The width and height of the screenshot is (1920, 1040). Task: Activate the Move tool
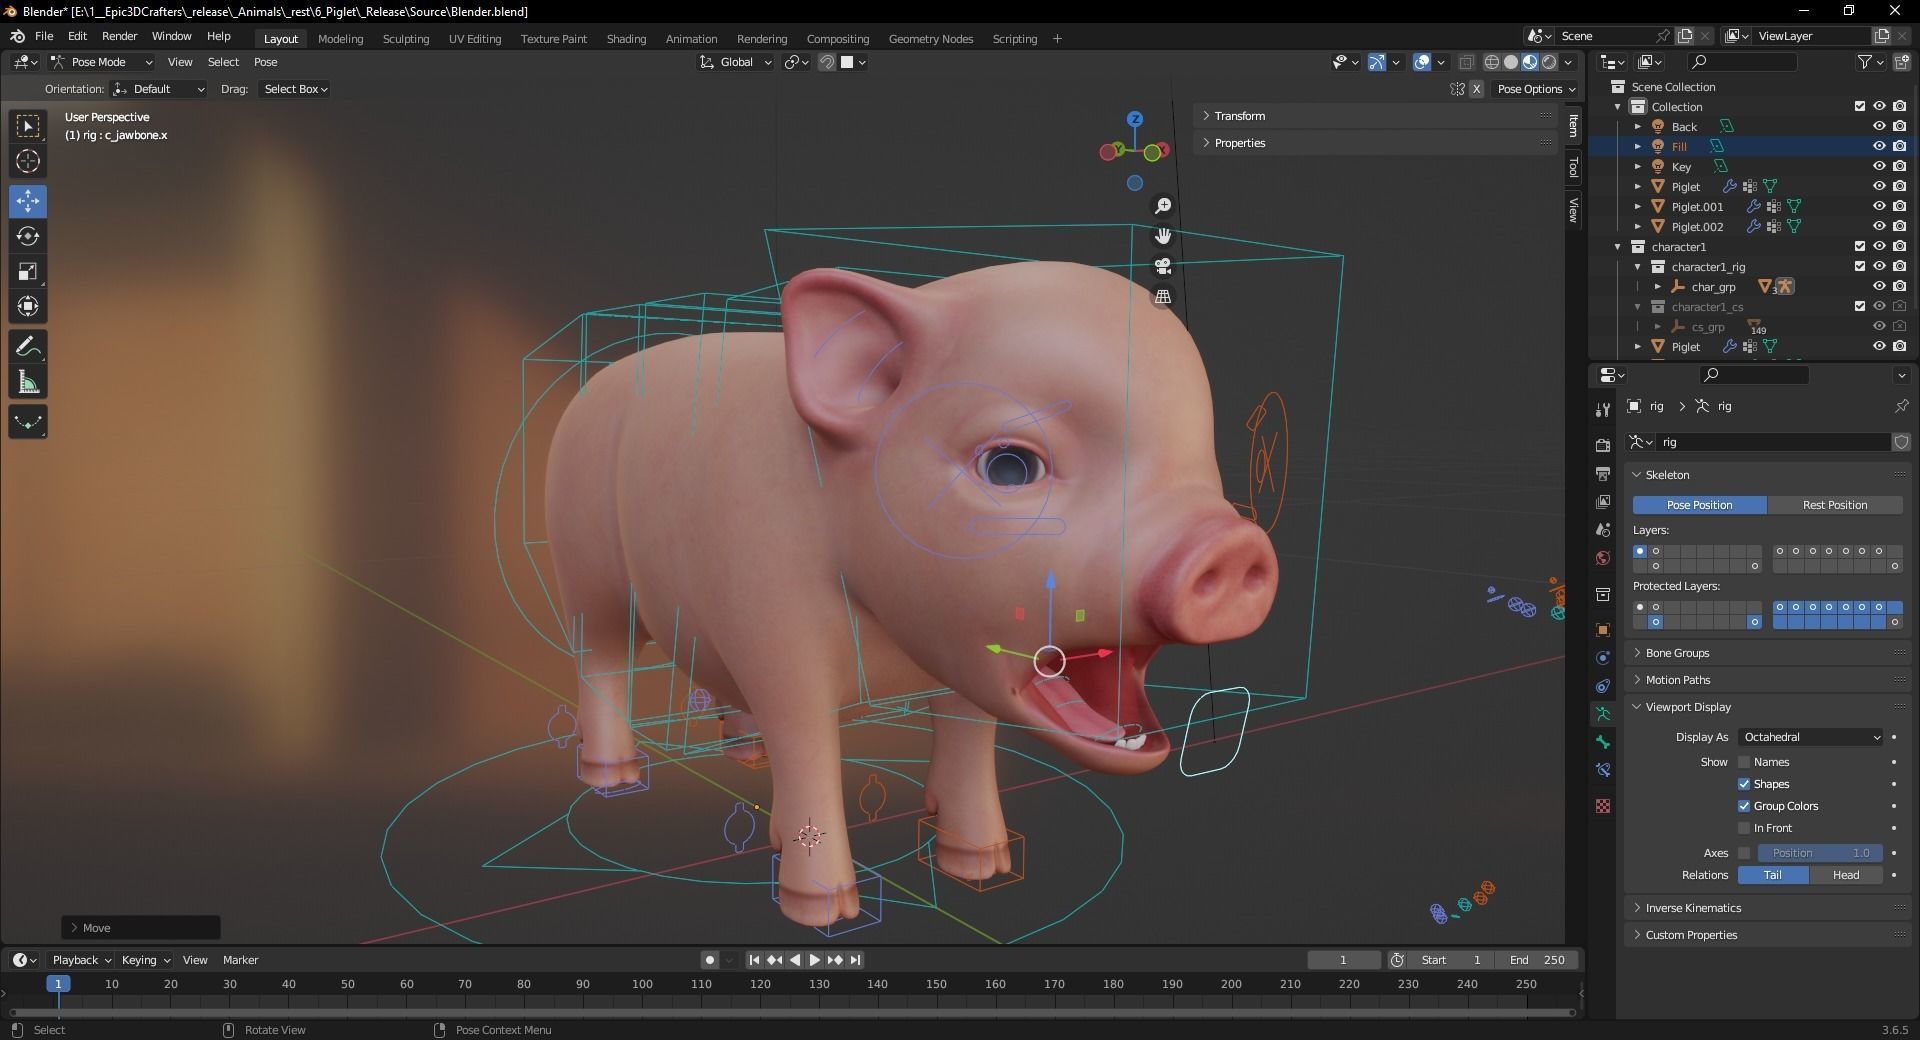point(28,201)
